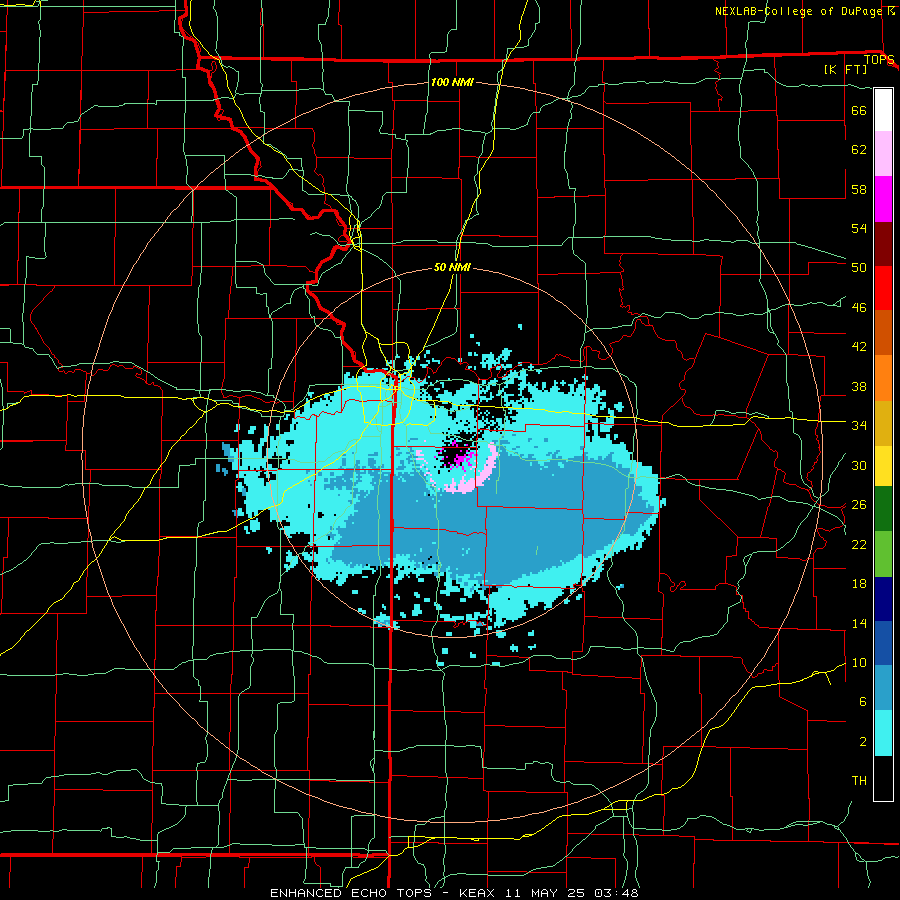Click the 66 legend value
The width and height of the screenshot is (900, 900).
pyautogui.click(x=859, y=110)
